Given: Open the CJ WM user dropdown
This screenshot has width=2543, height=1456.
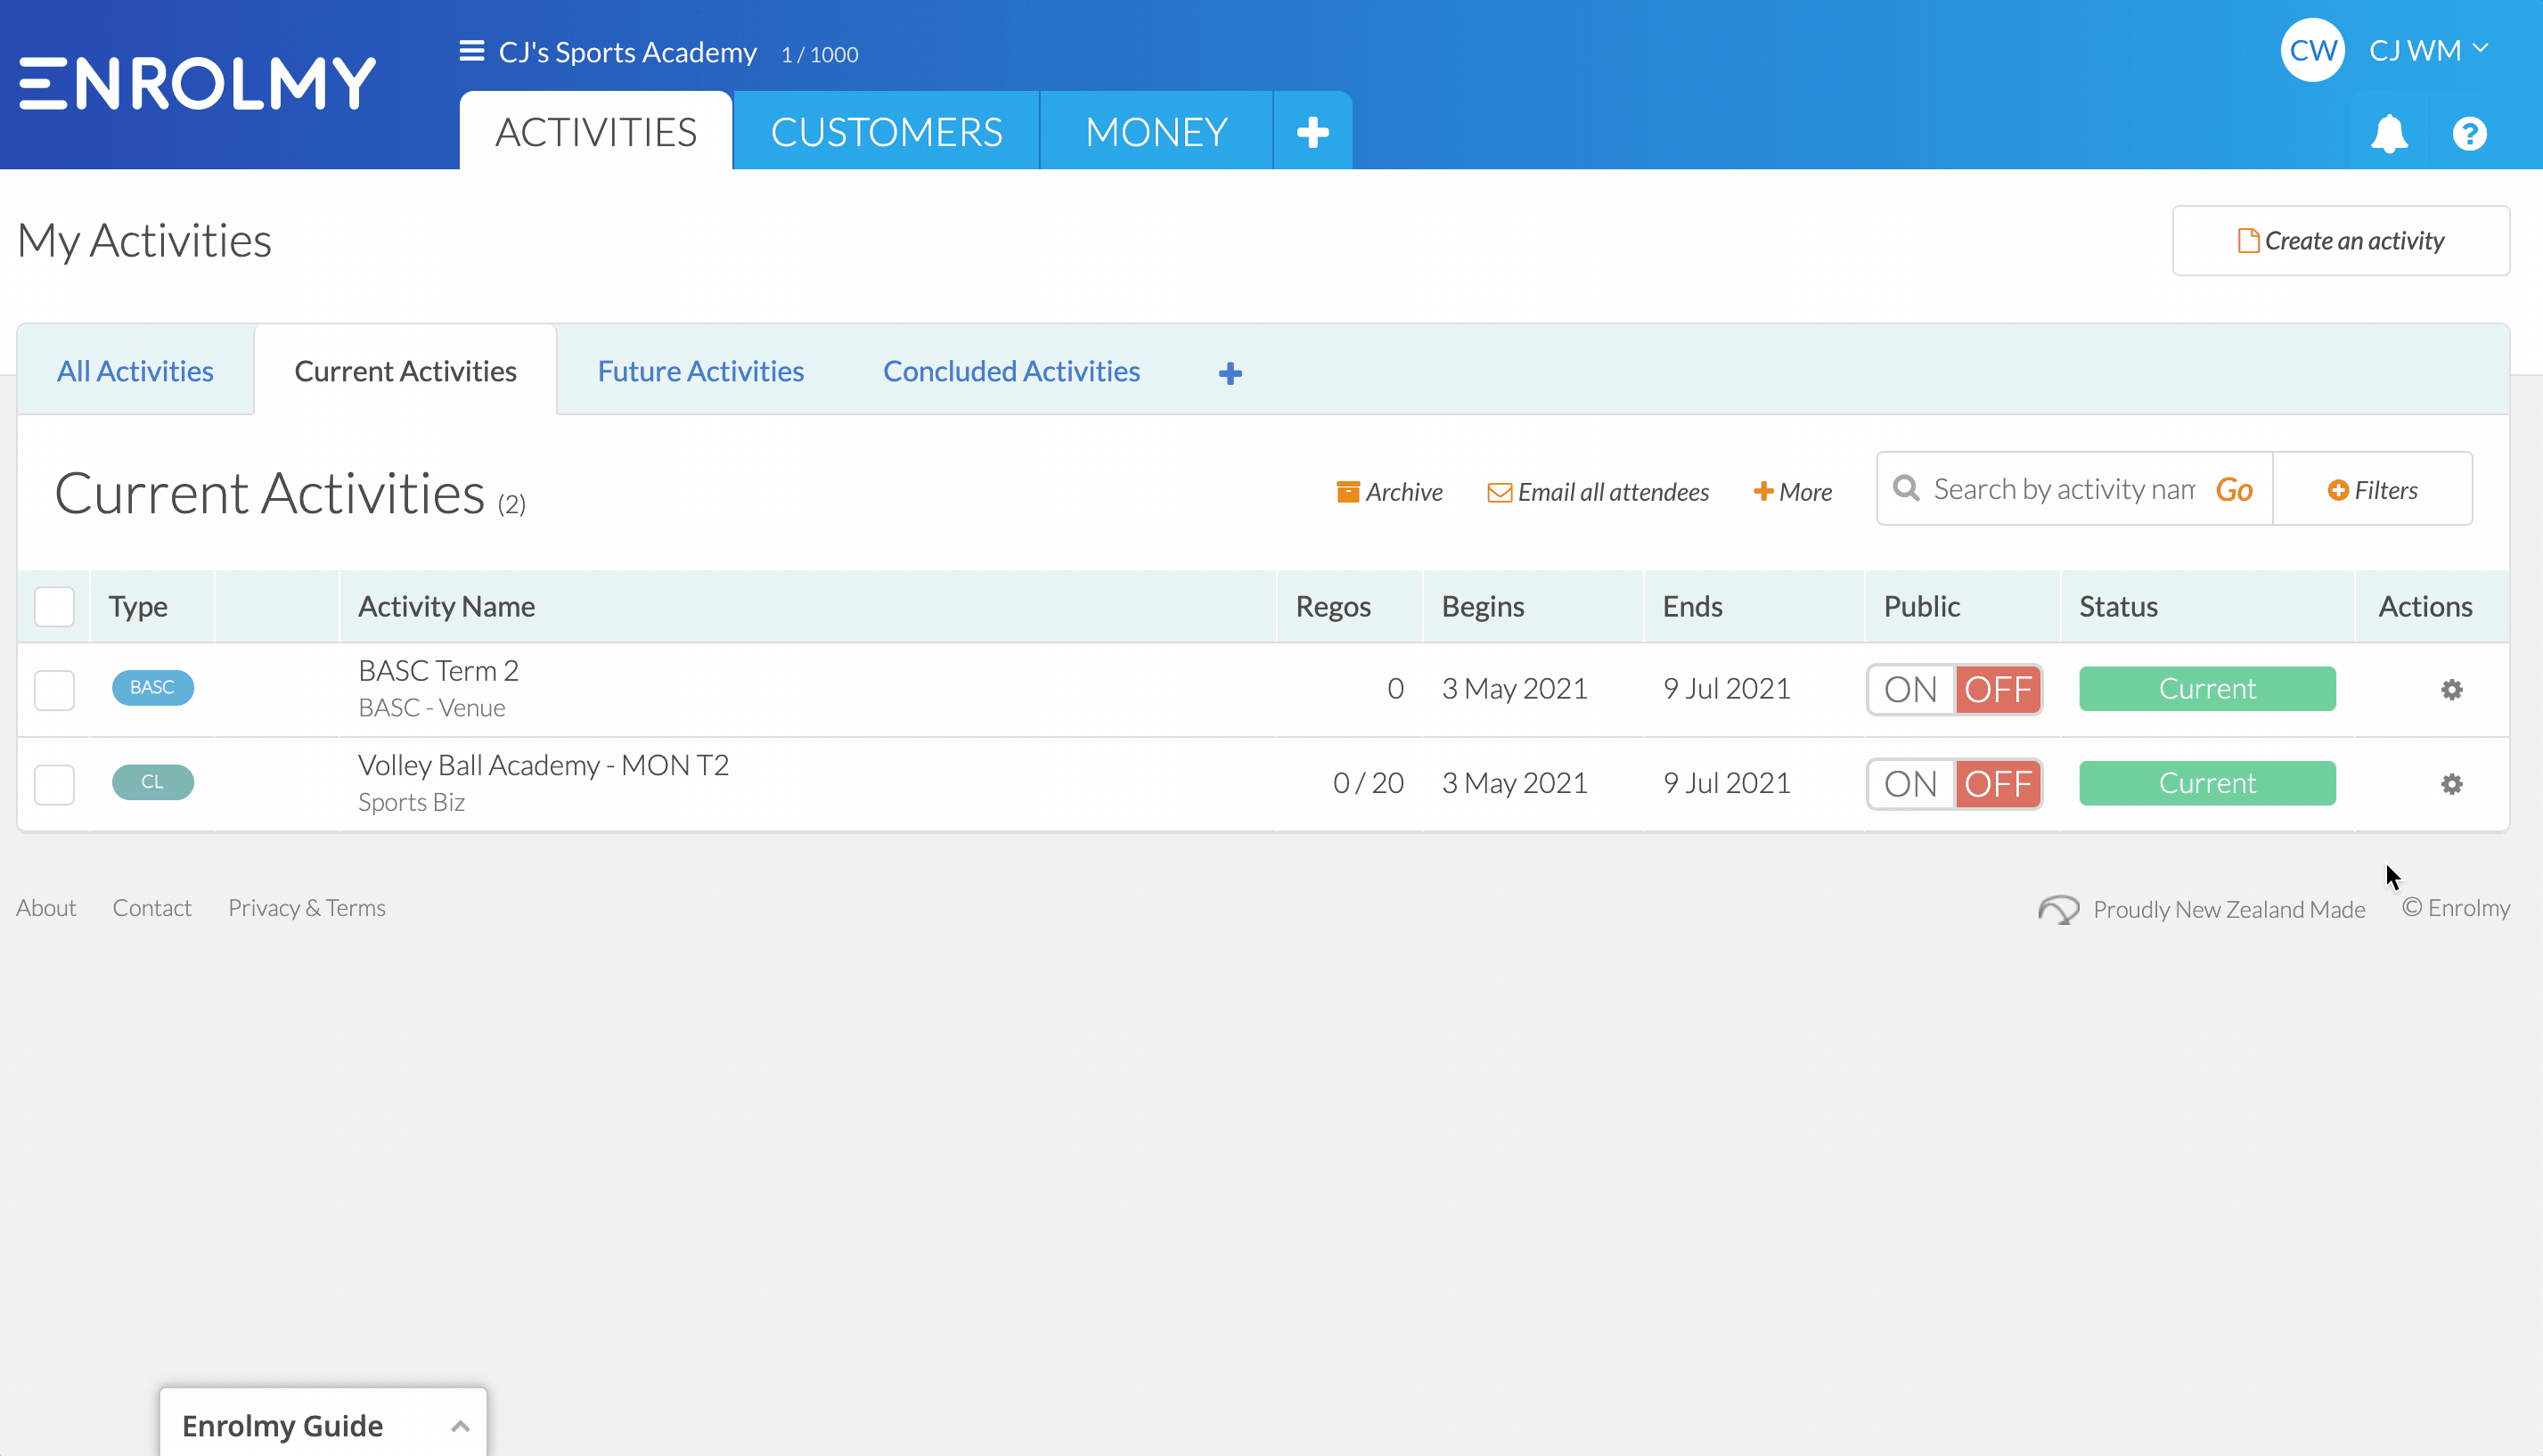Looking at the screenshot, I should (2428, 50).
